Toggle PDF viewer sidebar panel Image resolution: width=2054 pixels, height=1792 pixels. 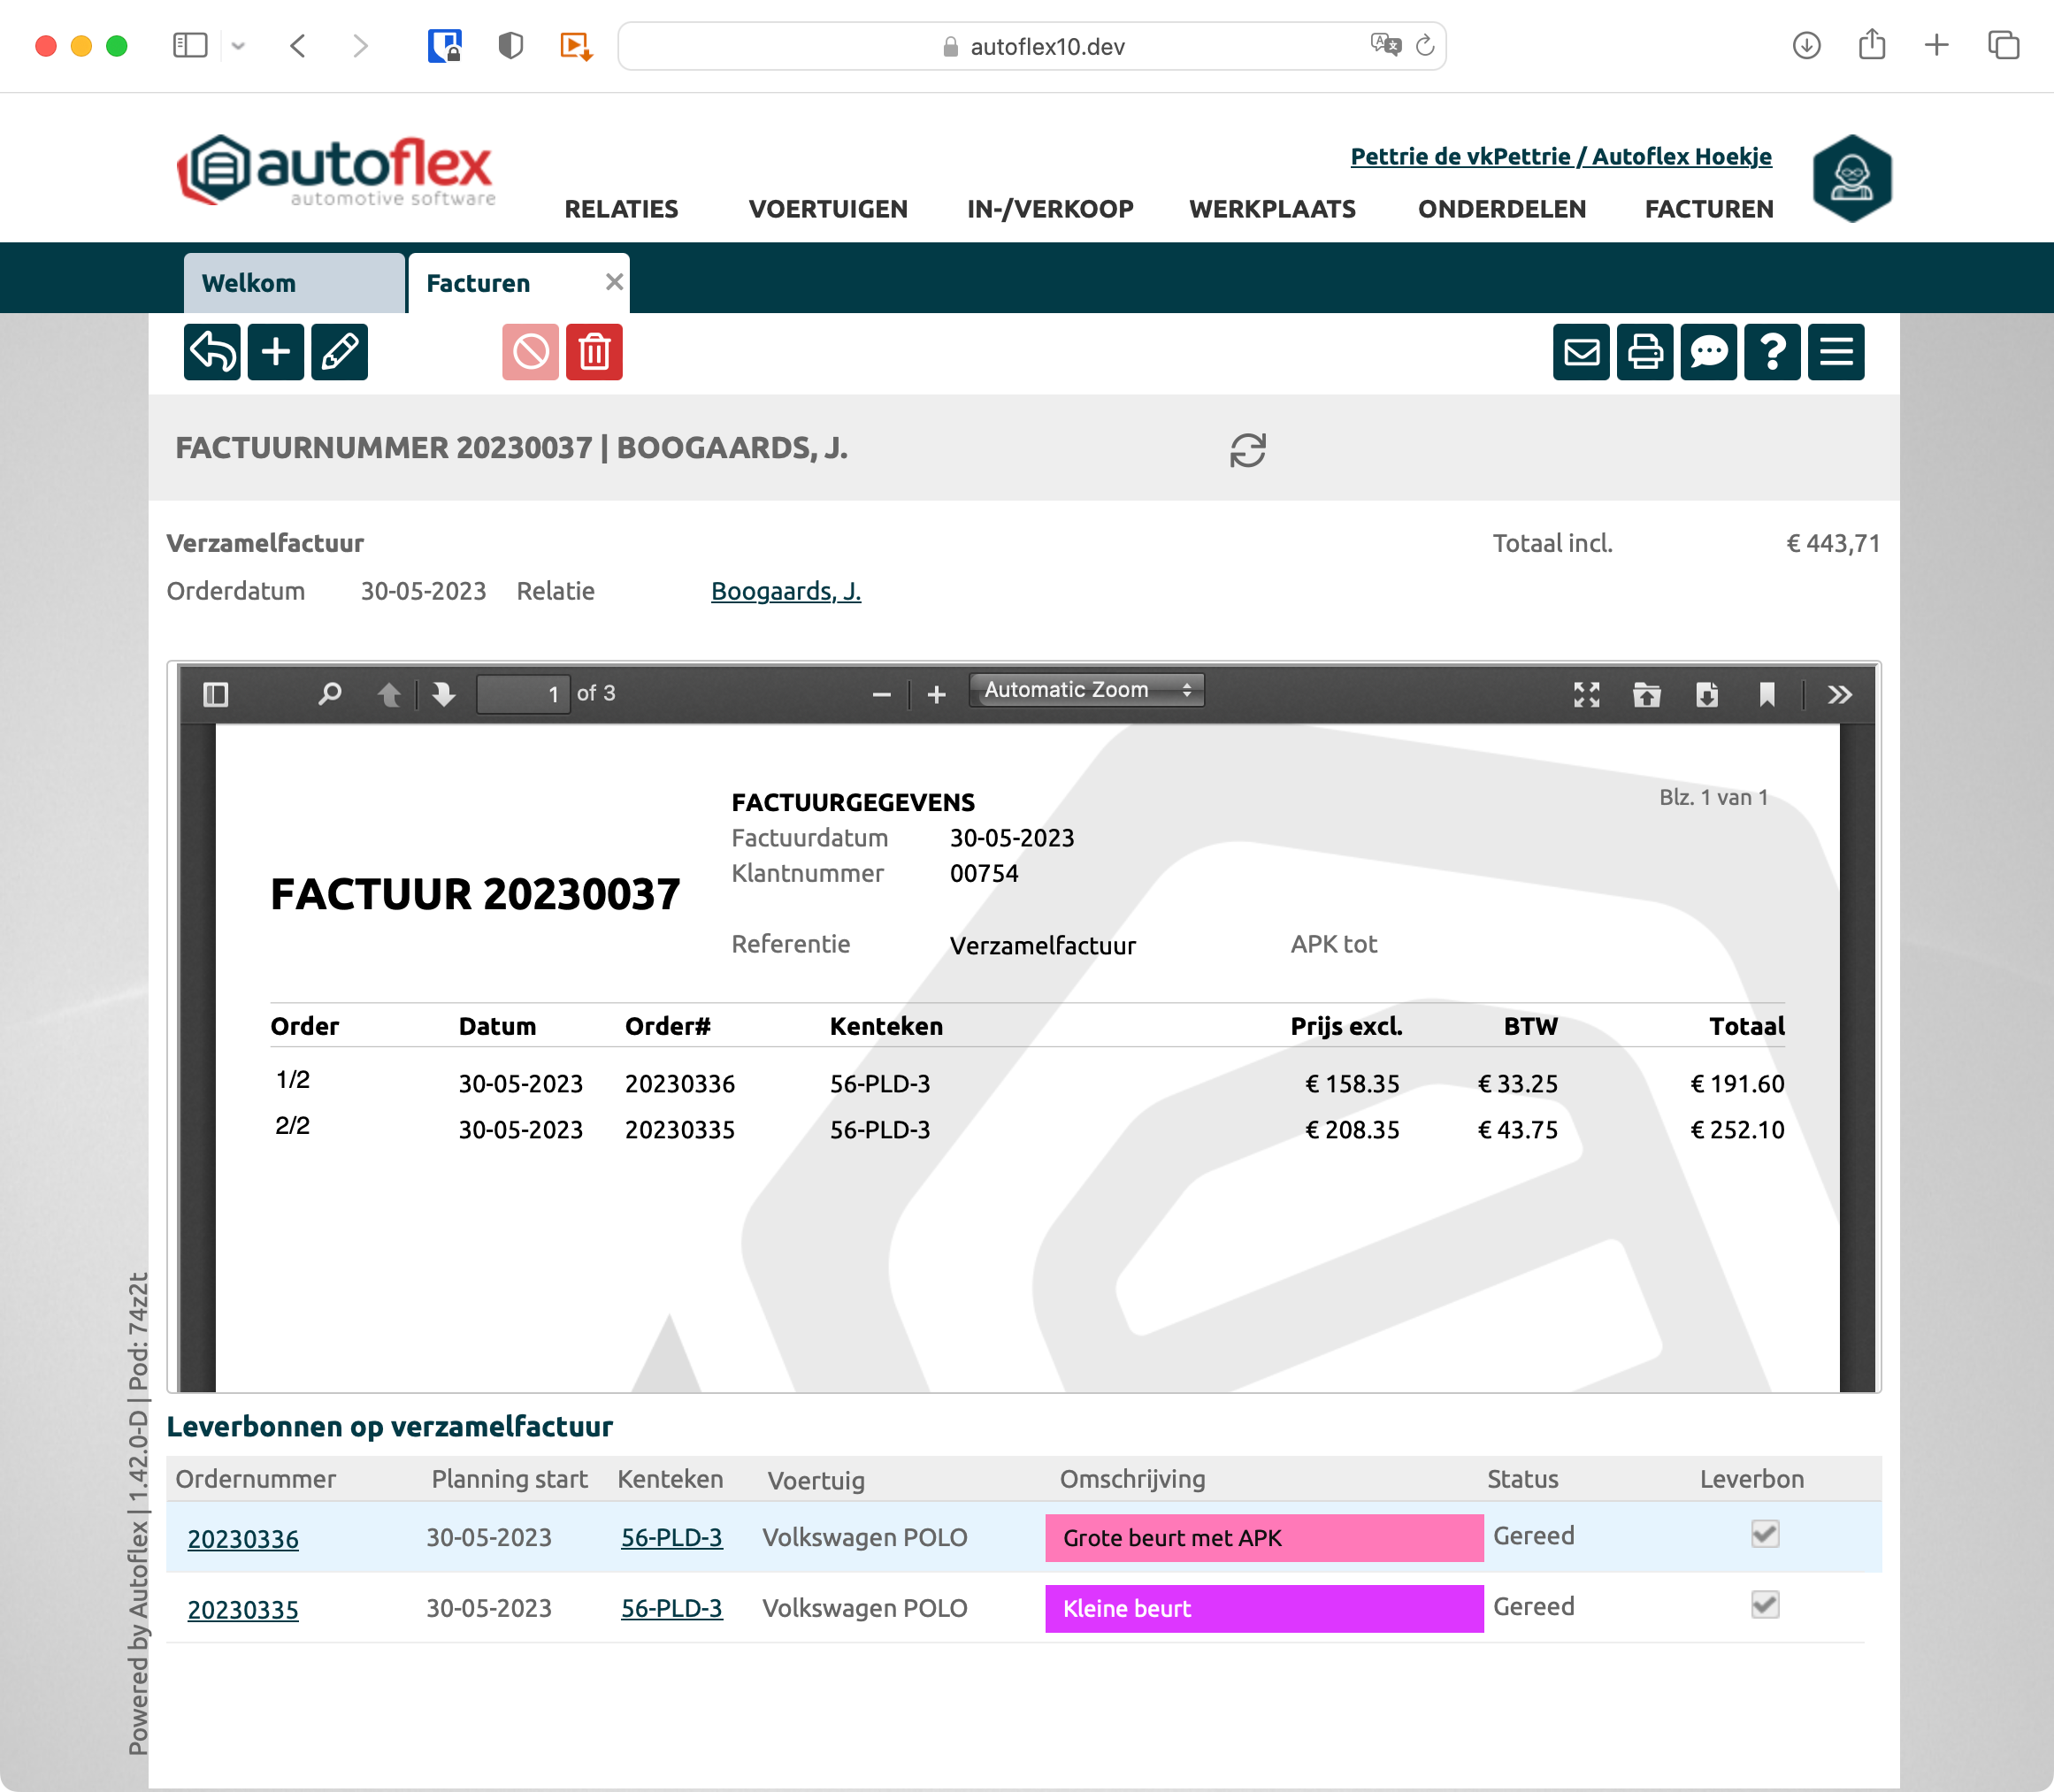tap(216, 694)
